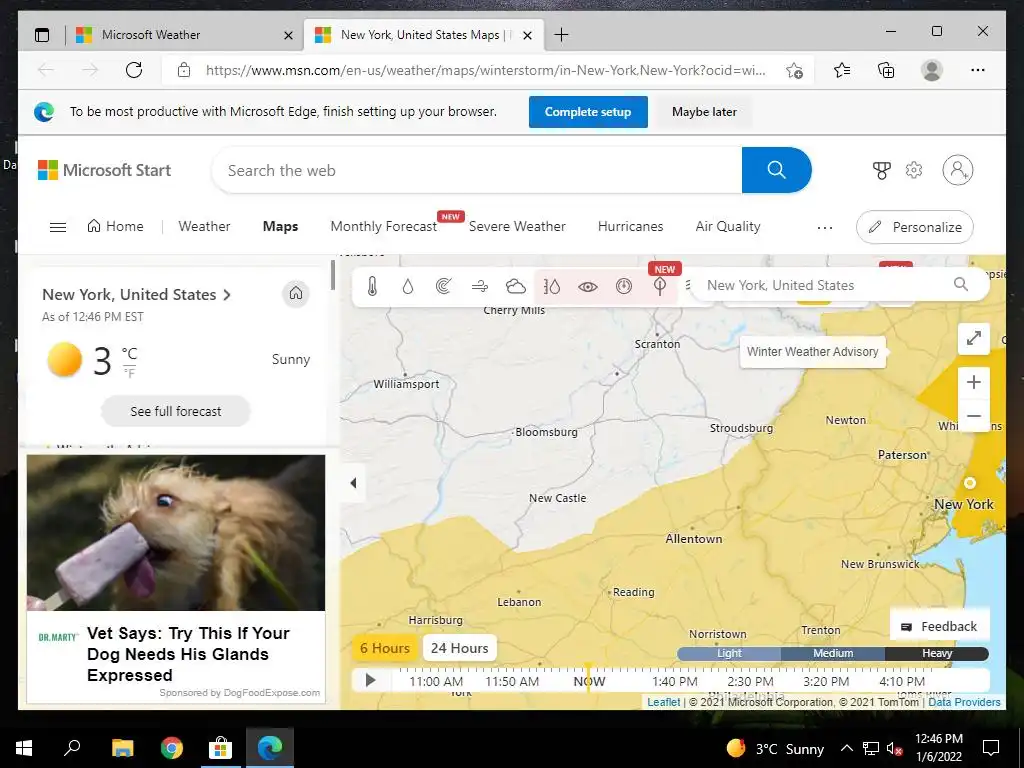Click the NOW timeline marker
The width and height of the screenshot is (1024, 768).
coord(589,682)
